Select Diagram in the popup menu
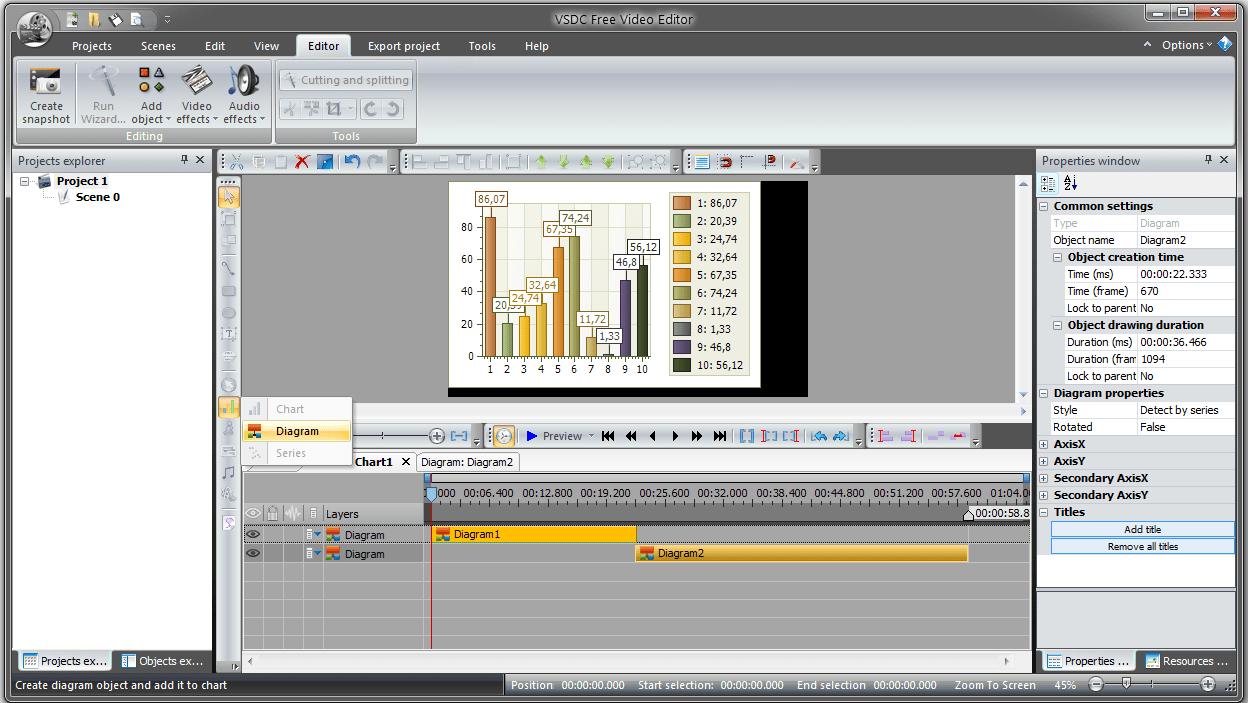The width and height of the screenshot is (1248, 703). click(x=297, y=431)
